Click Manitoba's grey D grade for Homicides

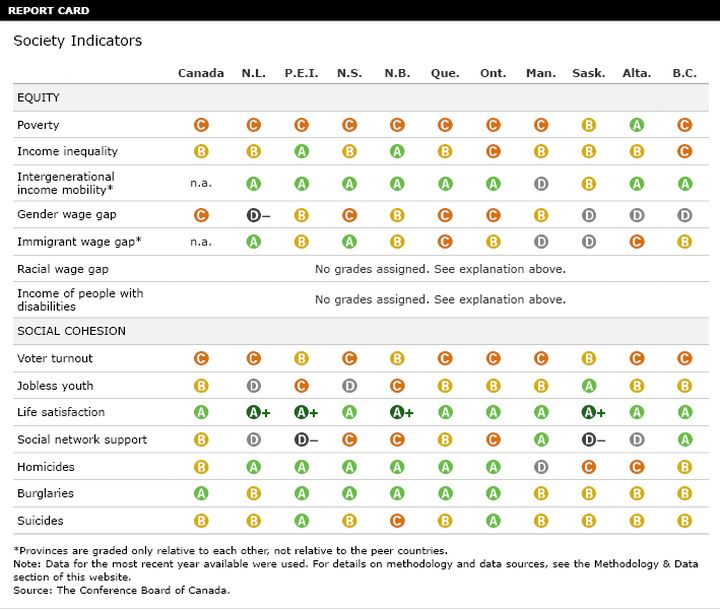coord(541,467)
